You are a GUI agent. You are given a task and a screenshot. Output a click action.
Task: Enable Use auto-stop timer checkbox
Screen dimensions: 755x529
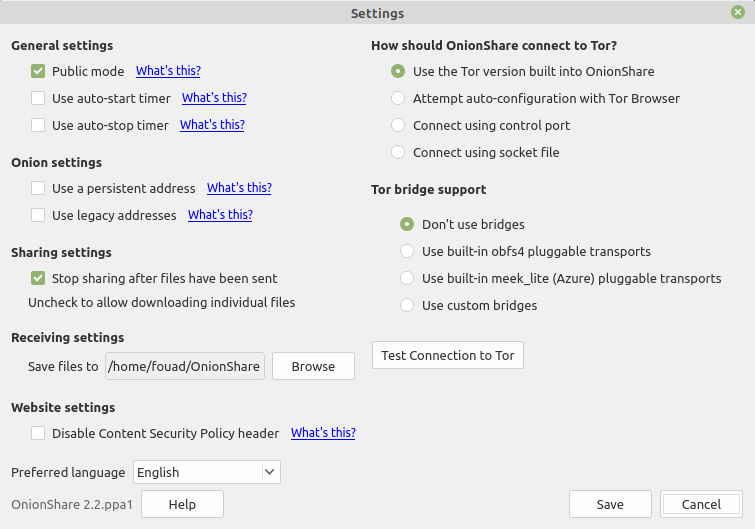click(x=38, y=125)
